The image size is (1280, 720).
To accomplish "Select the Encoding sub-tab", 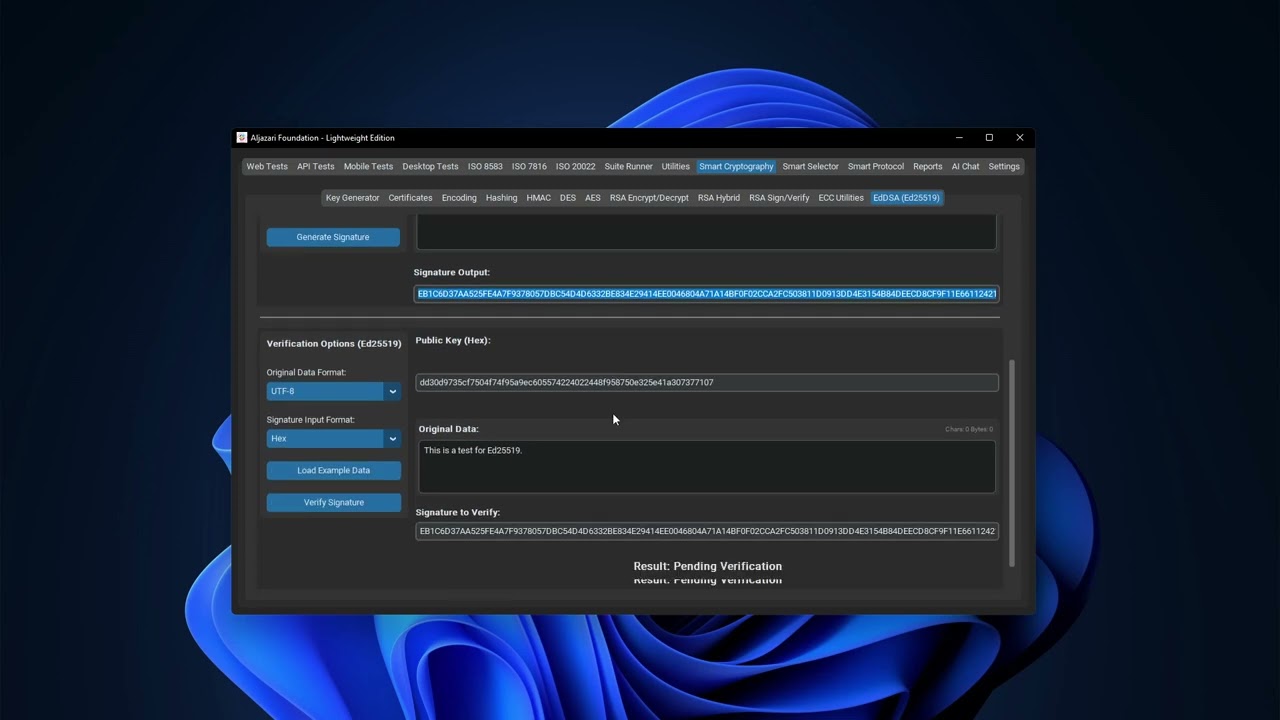I will point(459,198).
